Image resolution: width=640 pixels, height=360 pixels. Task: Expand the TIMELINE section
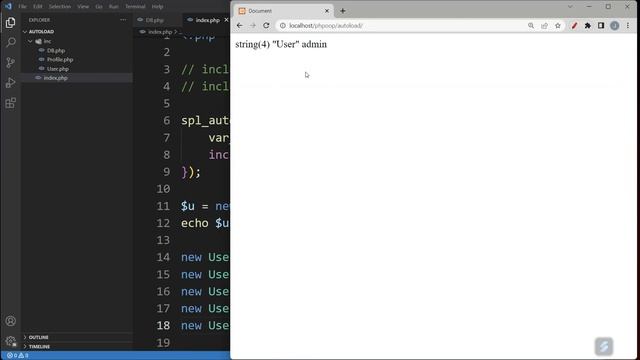coord(25,347)
